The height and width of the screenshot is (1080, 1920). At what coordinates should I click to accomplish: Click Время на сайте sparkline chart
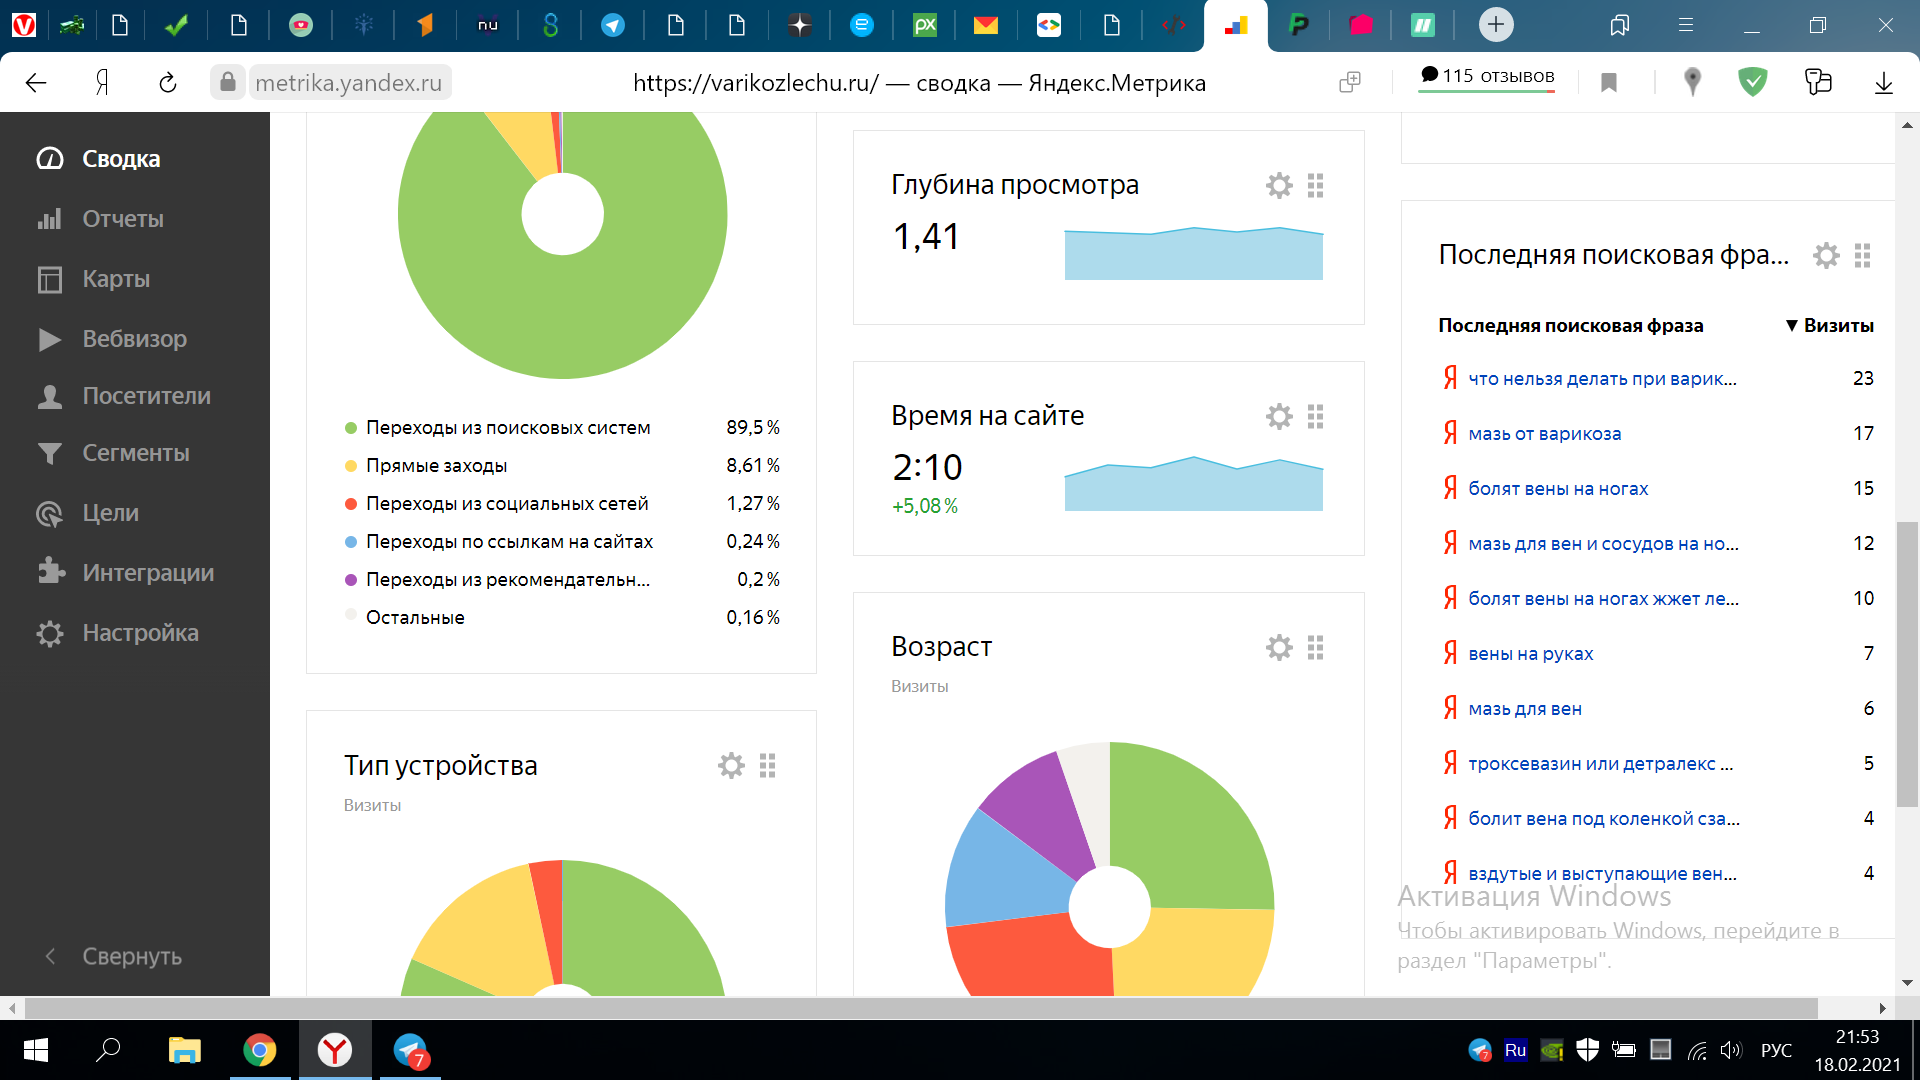[x=1193, y=484]
